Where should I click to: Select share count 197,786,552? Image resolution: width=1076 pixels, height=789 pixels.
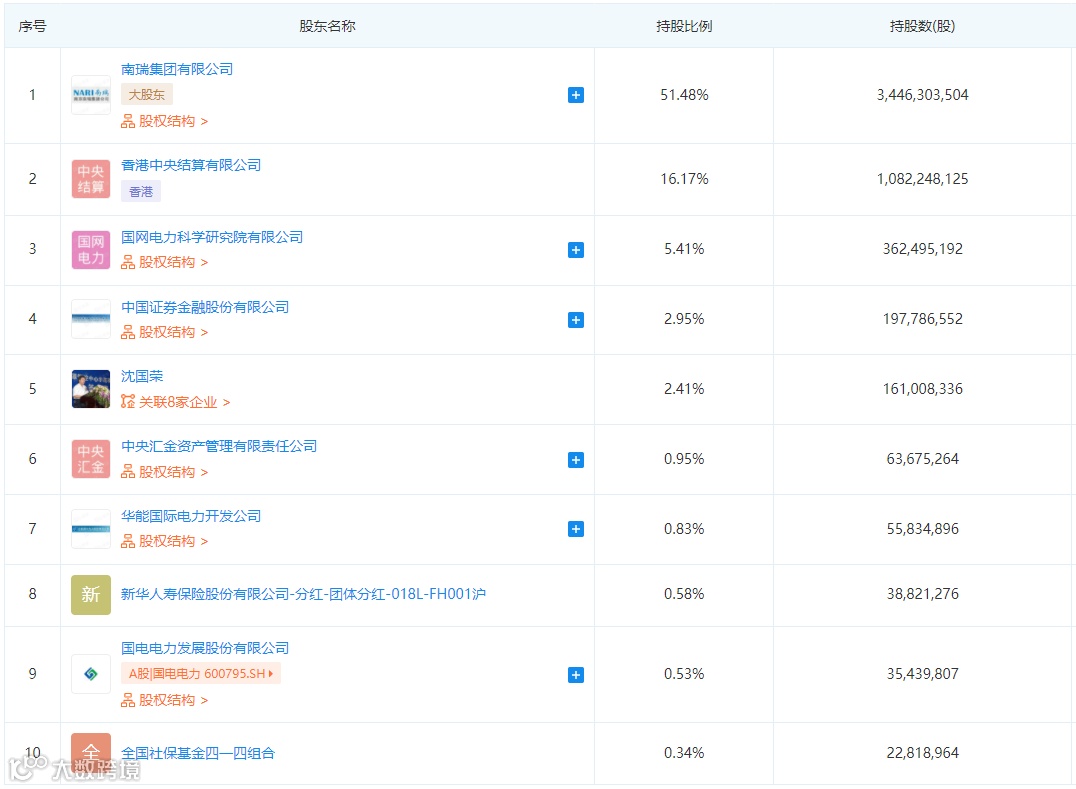point(922,319)
